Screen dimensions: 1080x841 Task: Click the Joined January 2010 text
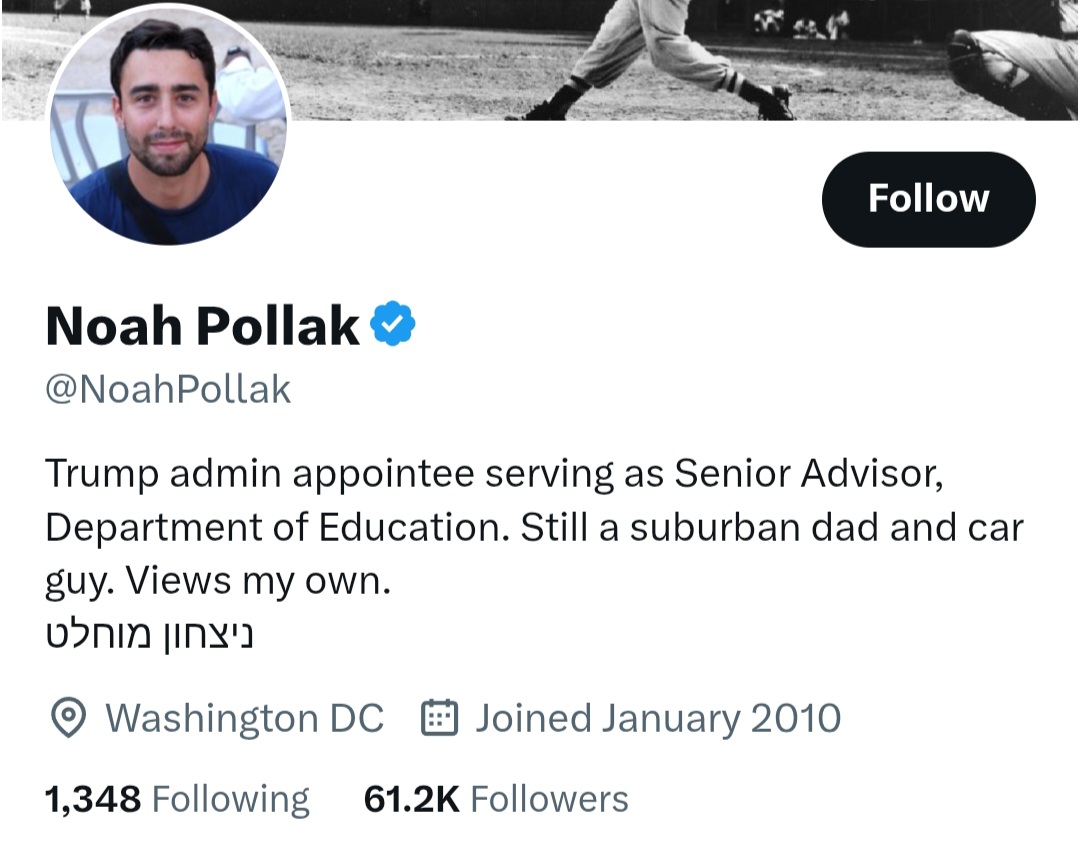click(x=657, y=718)
